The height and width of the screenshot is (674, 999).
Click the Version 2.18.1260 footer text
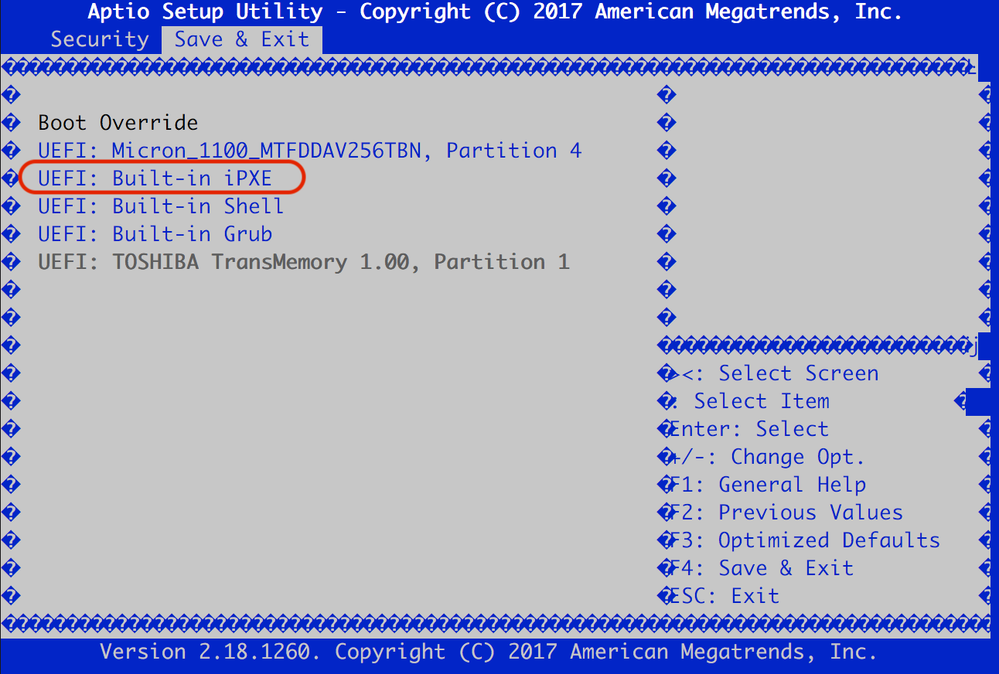[489, 652]
